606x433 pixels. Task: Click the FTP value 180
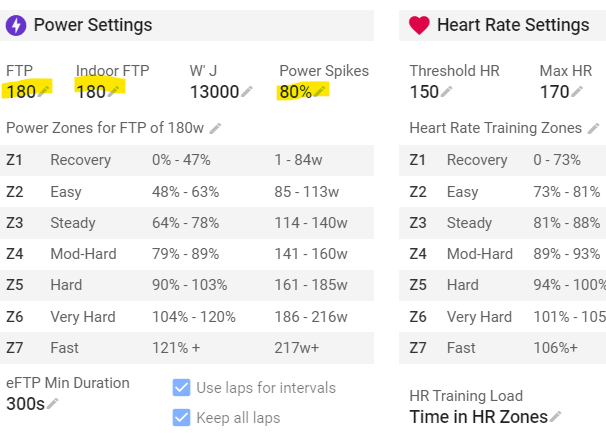20,92
